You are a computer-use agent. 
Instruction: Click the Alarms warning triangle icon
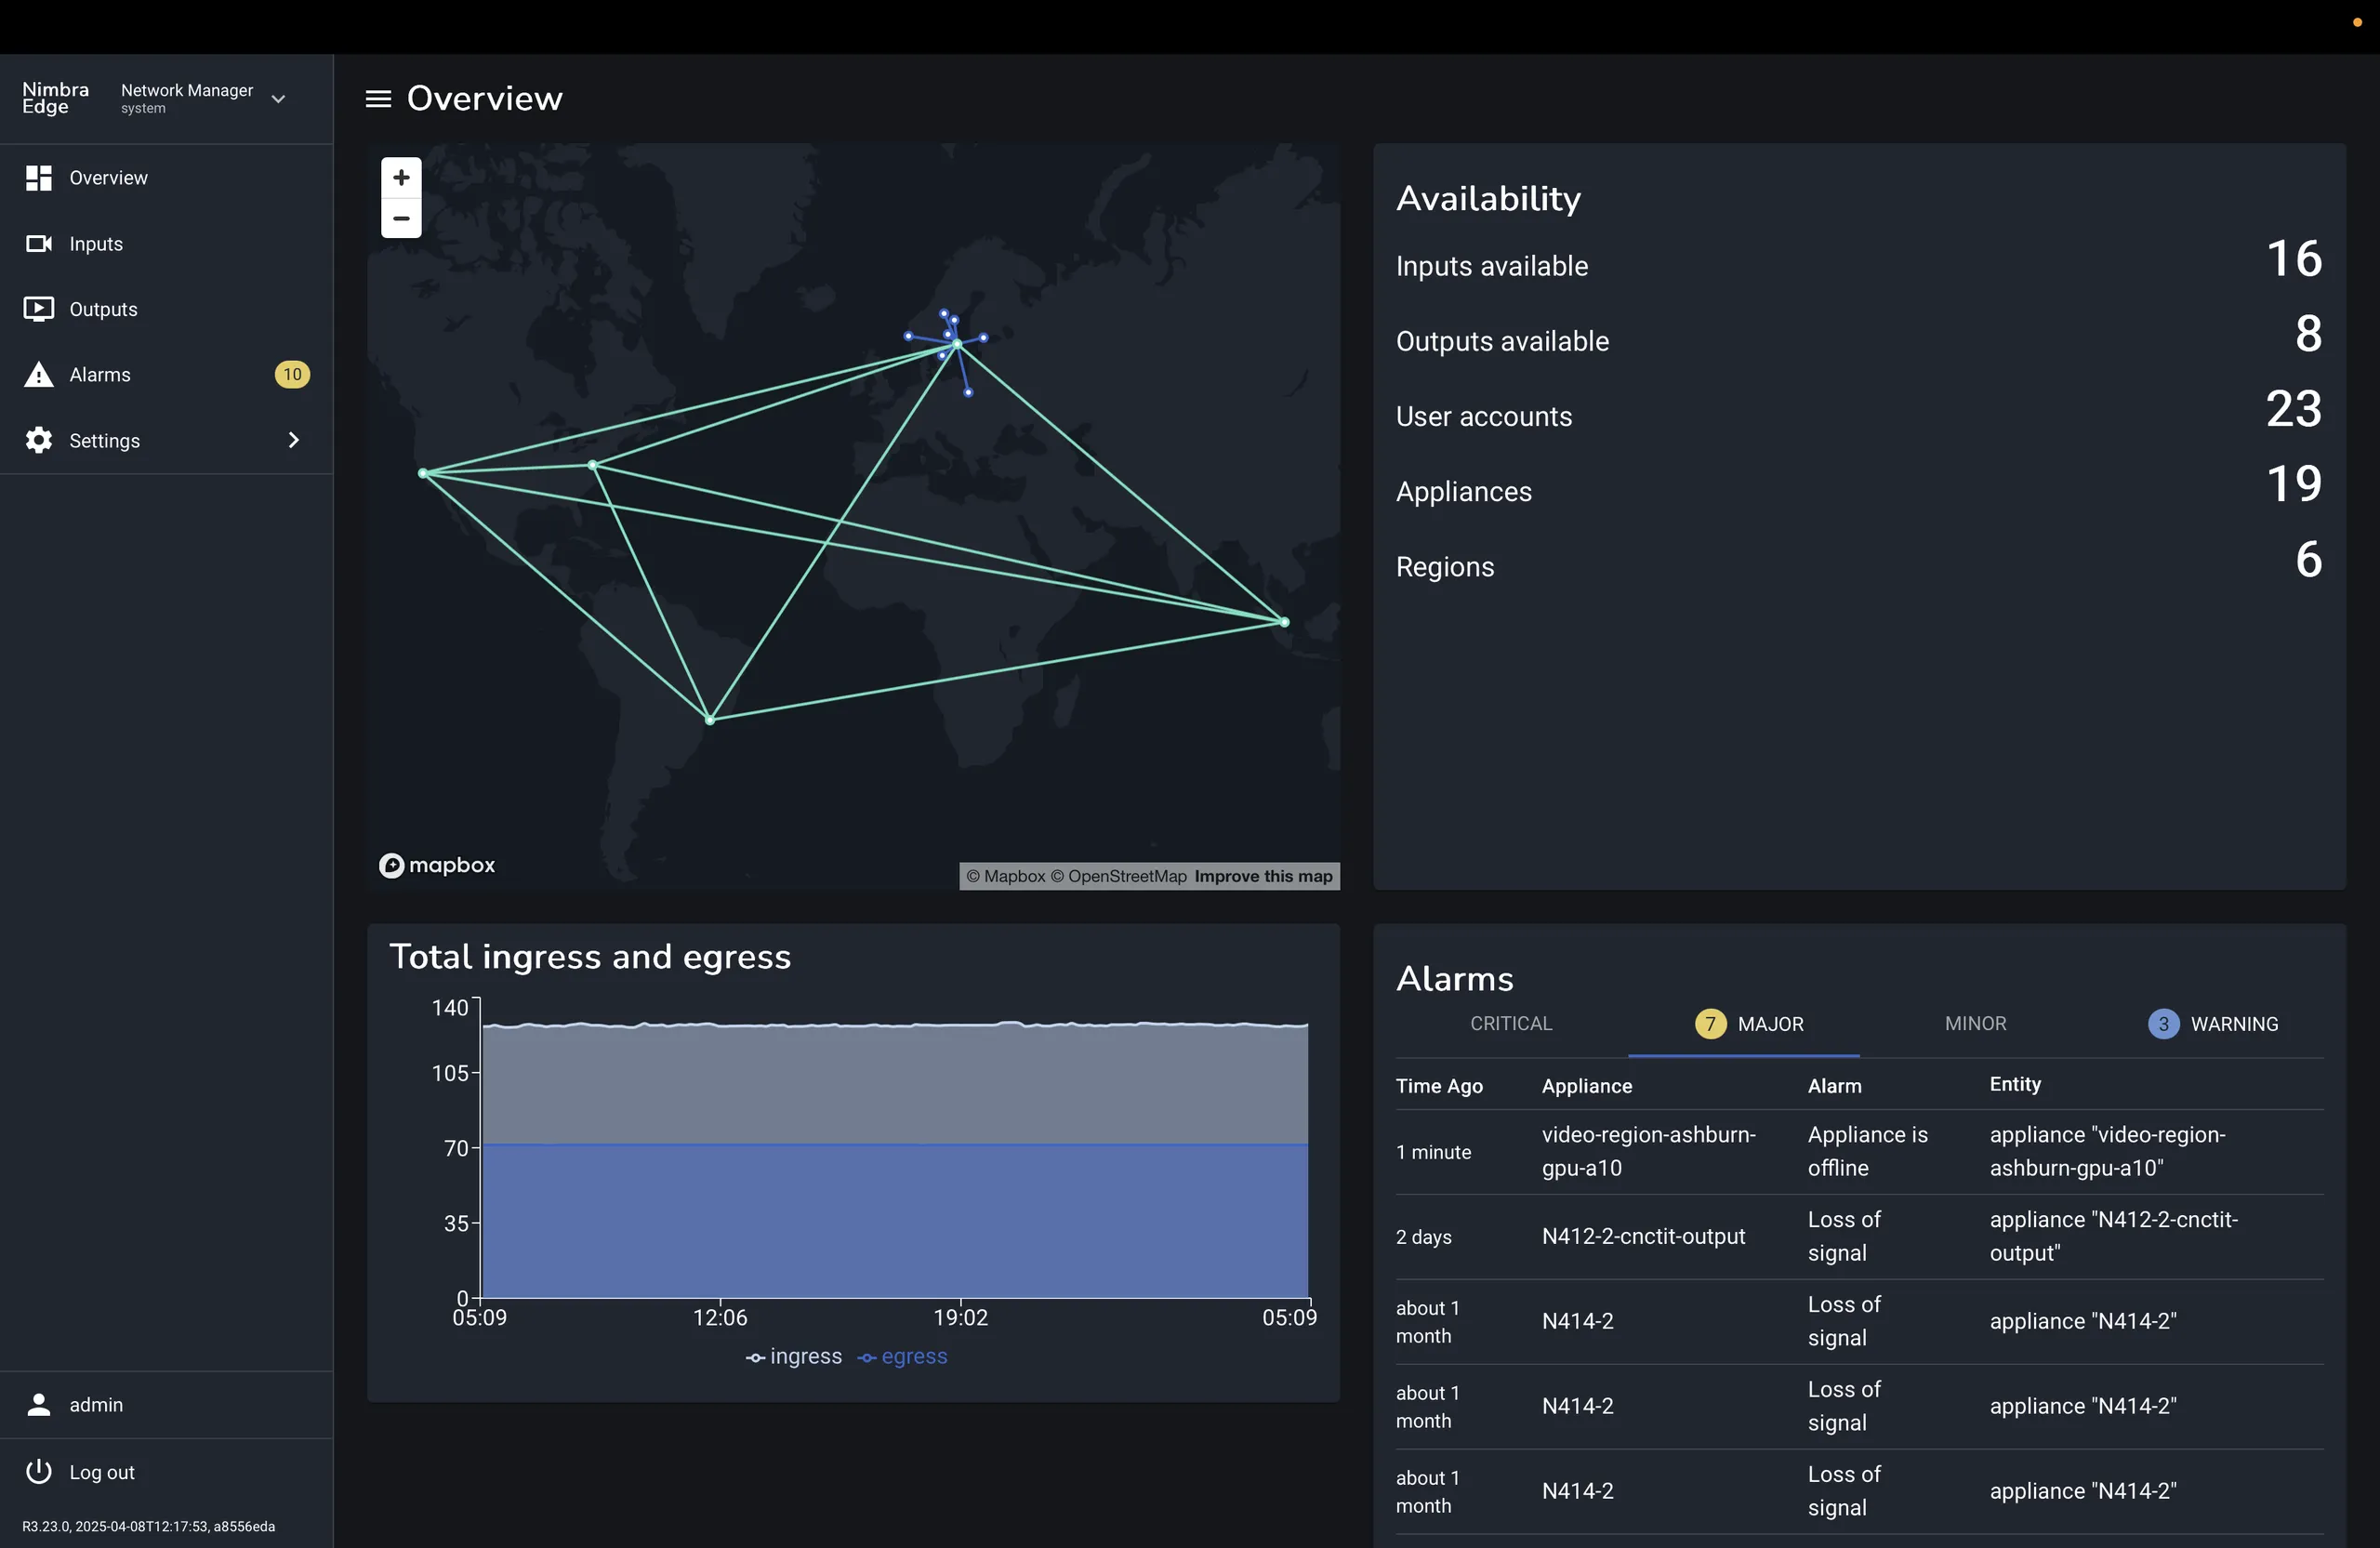pyautogui.click(x=38, y=375)
